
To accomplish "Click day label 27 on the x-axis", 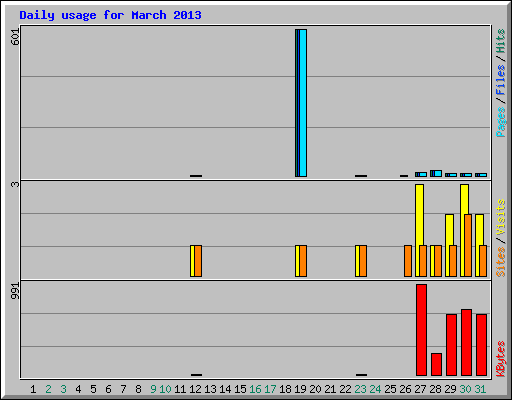I will (x=420, y=389).
